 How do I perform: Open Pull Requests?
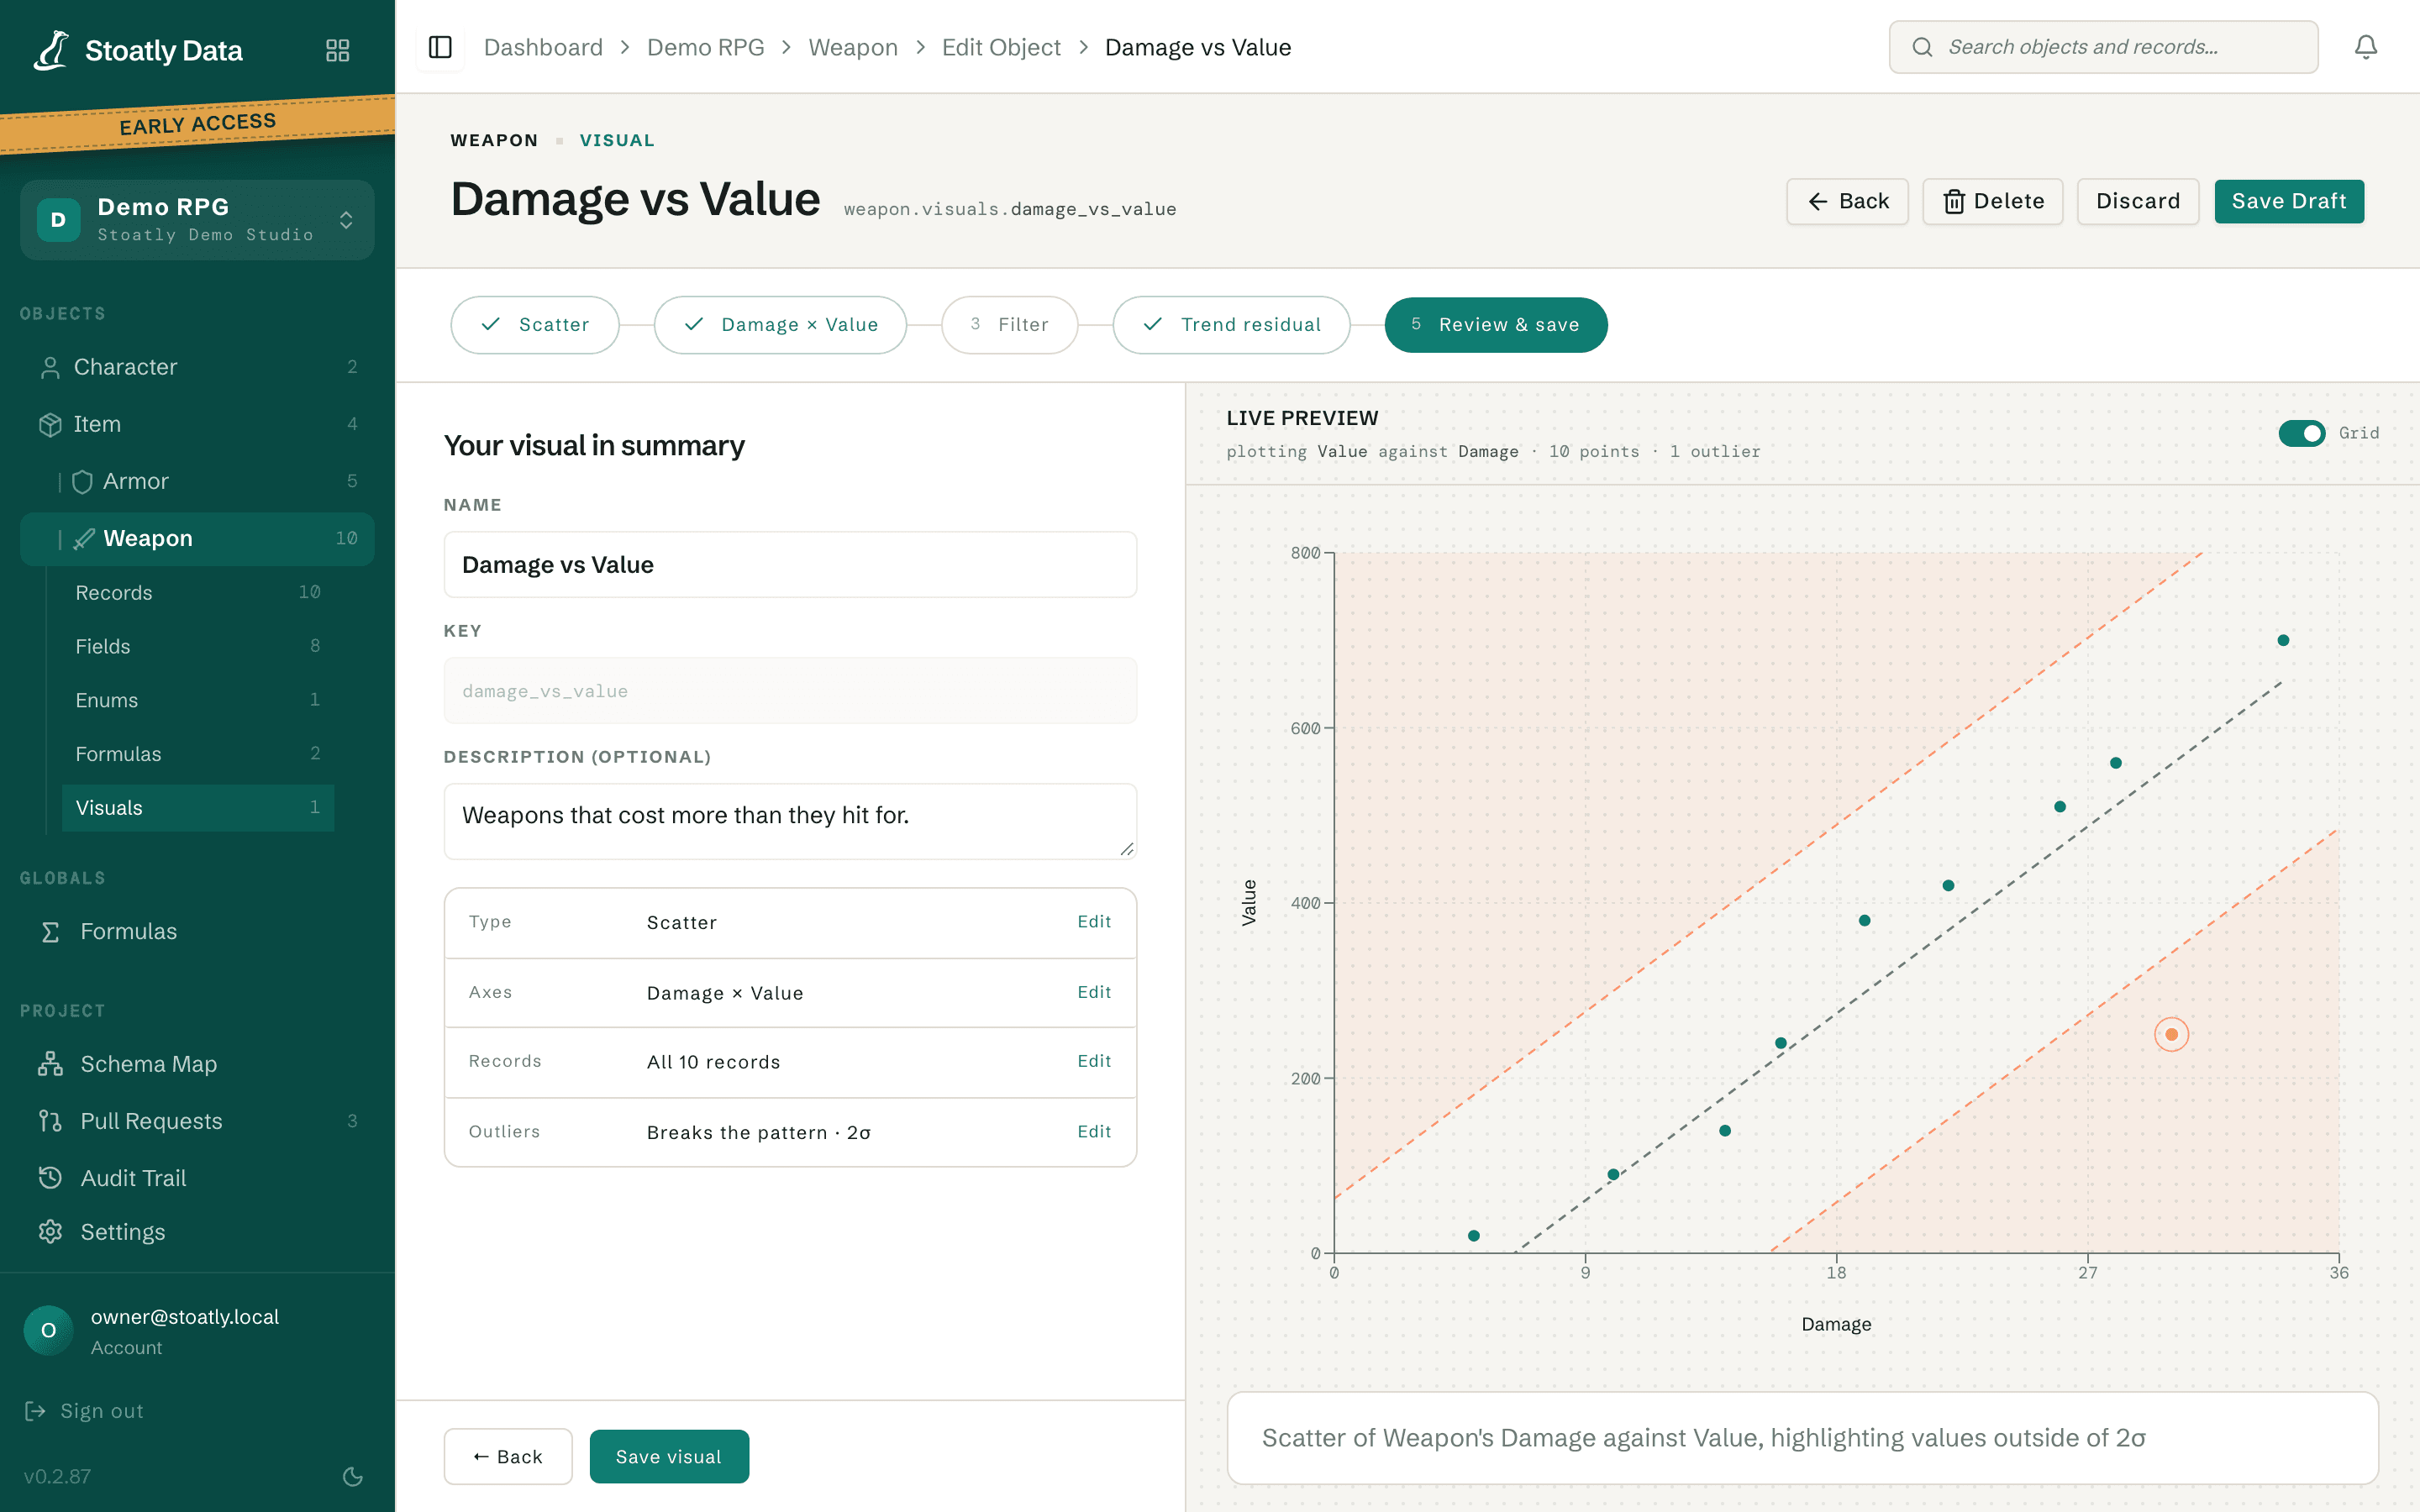click(197, 1121)
